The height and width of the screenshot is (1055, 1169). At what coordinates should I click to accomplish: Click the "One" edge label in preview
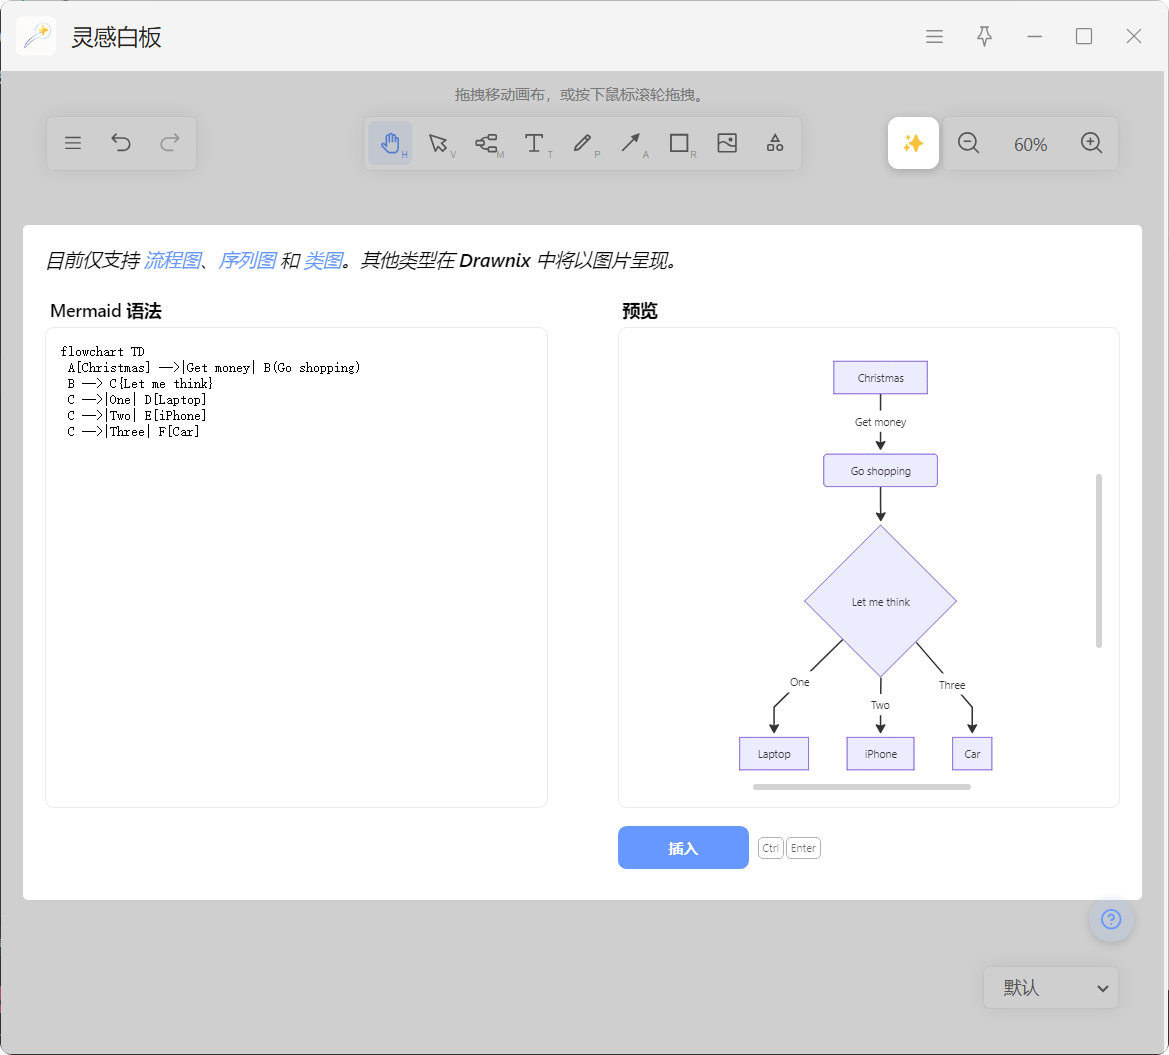point(800,682)
